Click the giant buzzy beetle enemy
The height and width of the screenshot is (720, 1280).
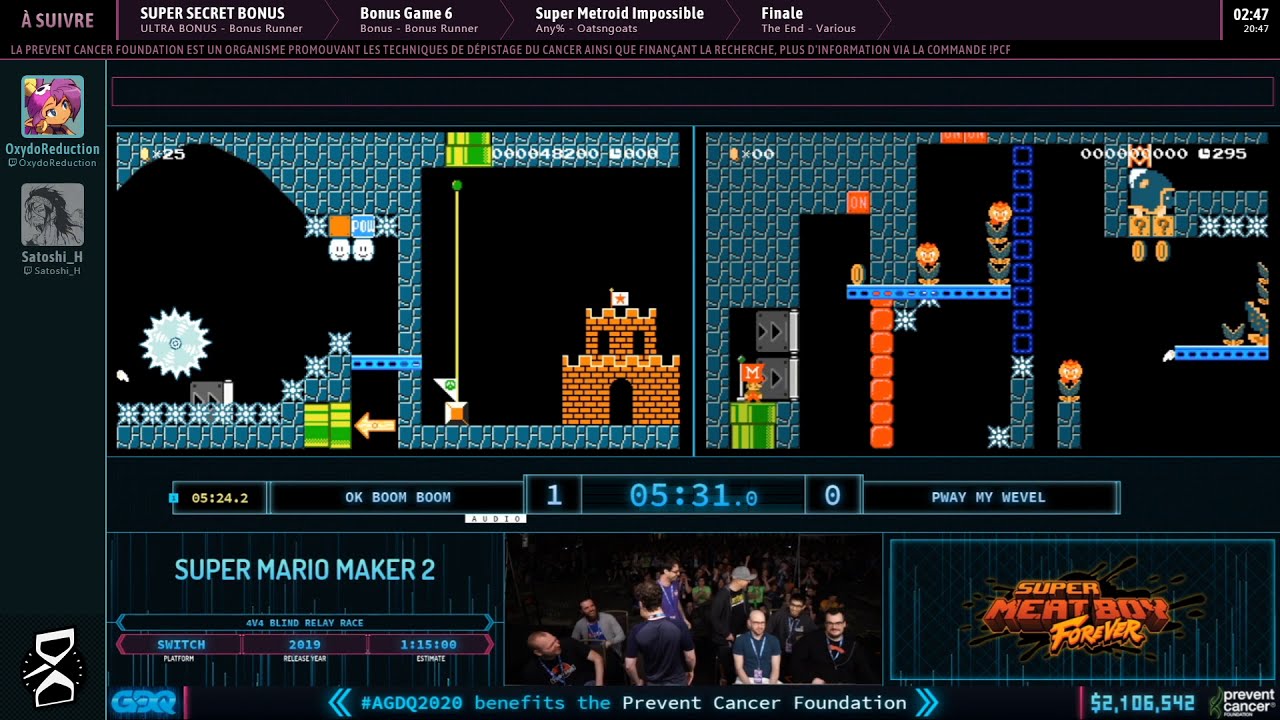coord(1150,190)
